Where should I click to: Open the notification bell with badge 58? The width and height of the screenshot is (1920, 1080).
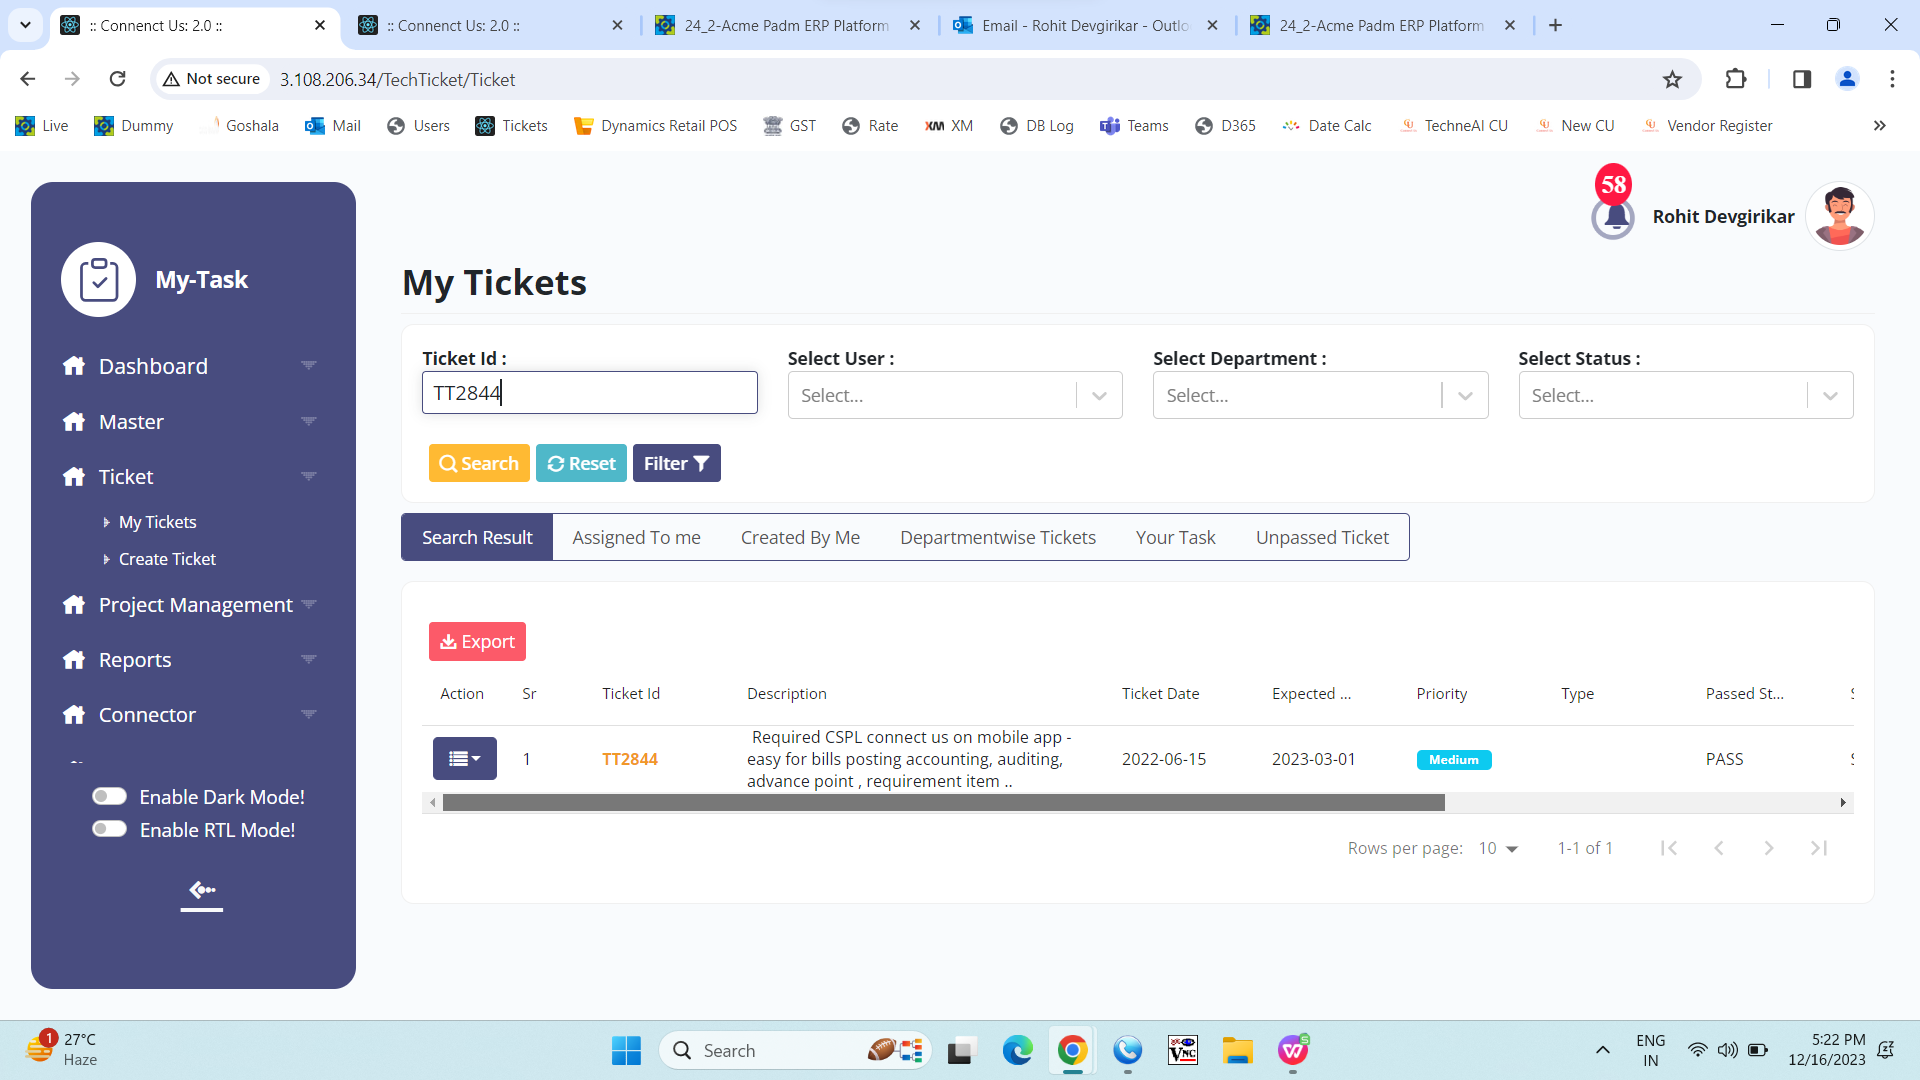click(x=1612, y=216)
